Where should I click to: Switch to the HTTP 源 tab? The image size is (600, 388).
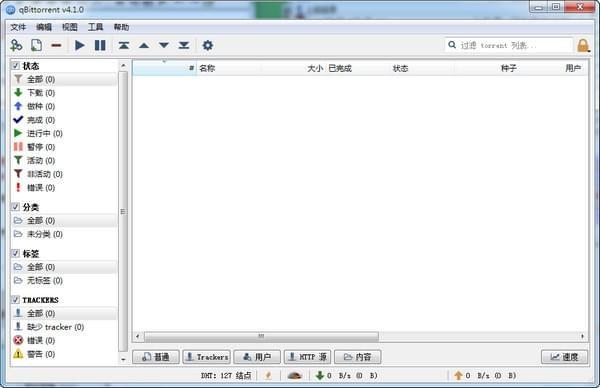click(x=307, y=357)
